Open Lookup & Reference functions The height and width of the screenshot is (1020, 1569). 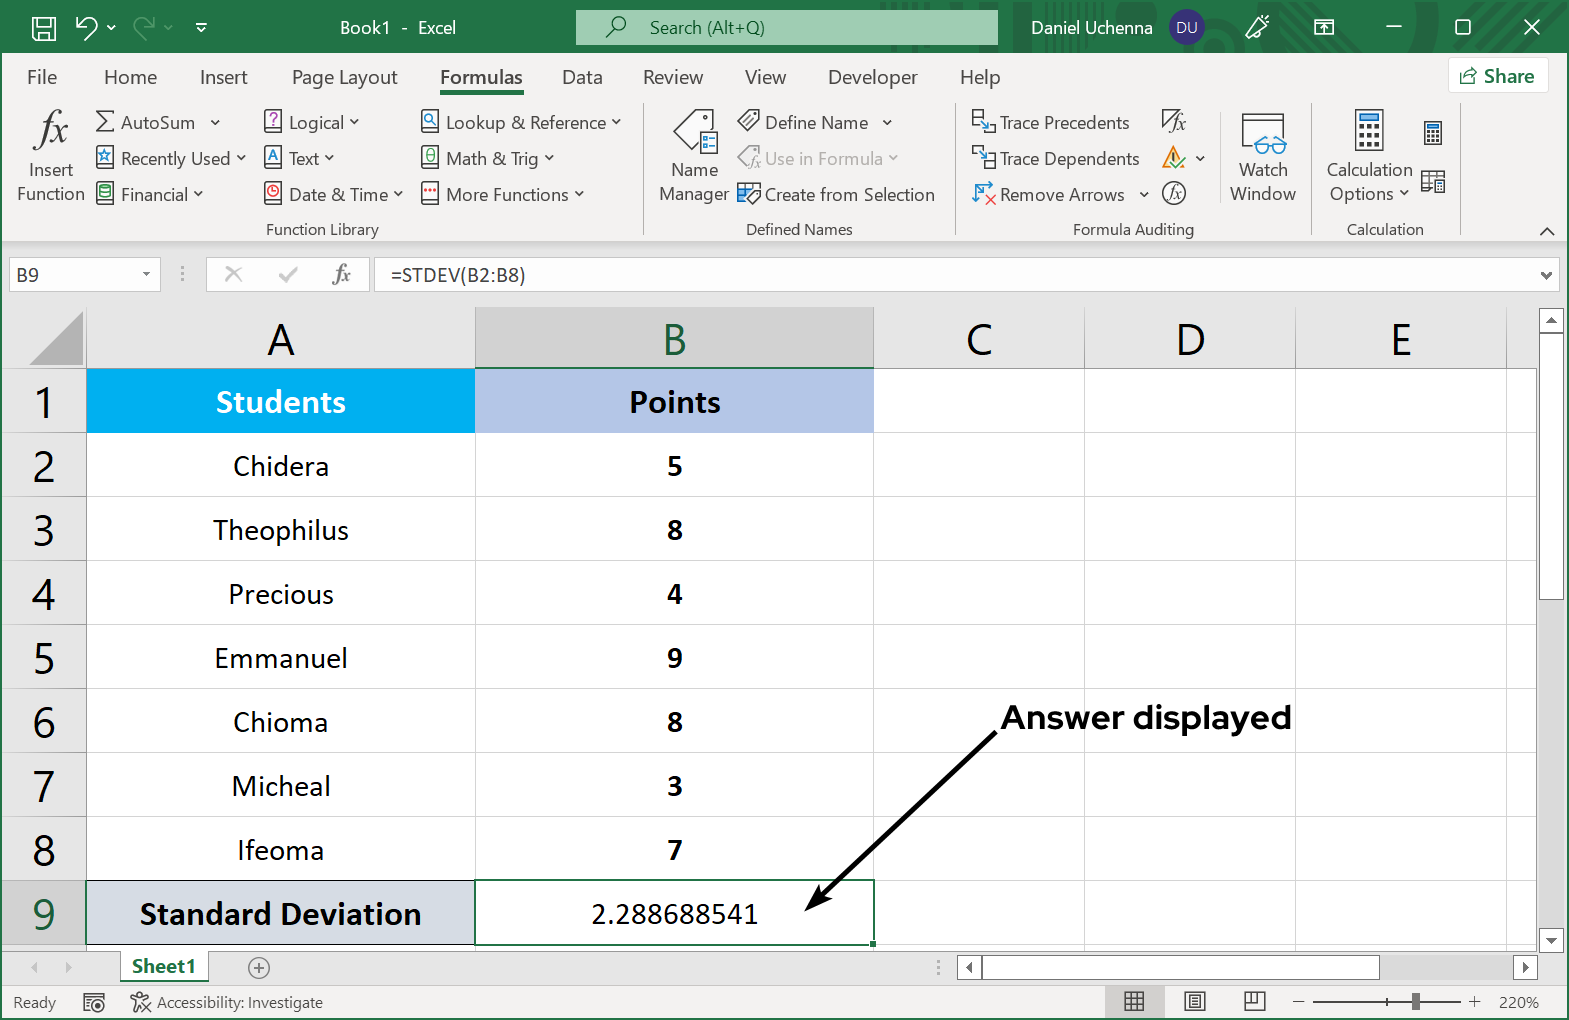pyautogui.click(x=521, y=122)
